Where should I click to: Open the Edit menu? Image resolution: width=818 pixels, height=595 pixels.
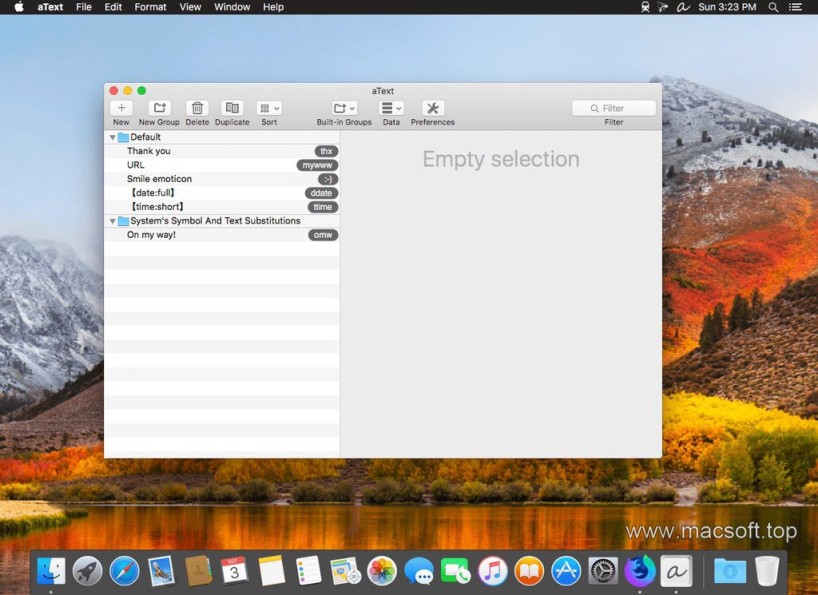click(113, 7)
